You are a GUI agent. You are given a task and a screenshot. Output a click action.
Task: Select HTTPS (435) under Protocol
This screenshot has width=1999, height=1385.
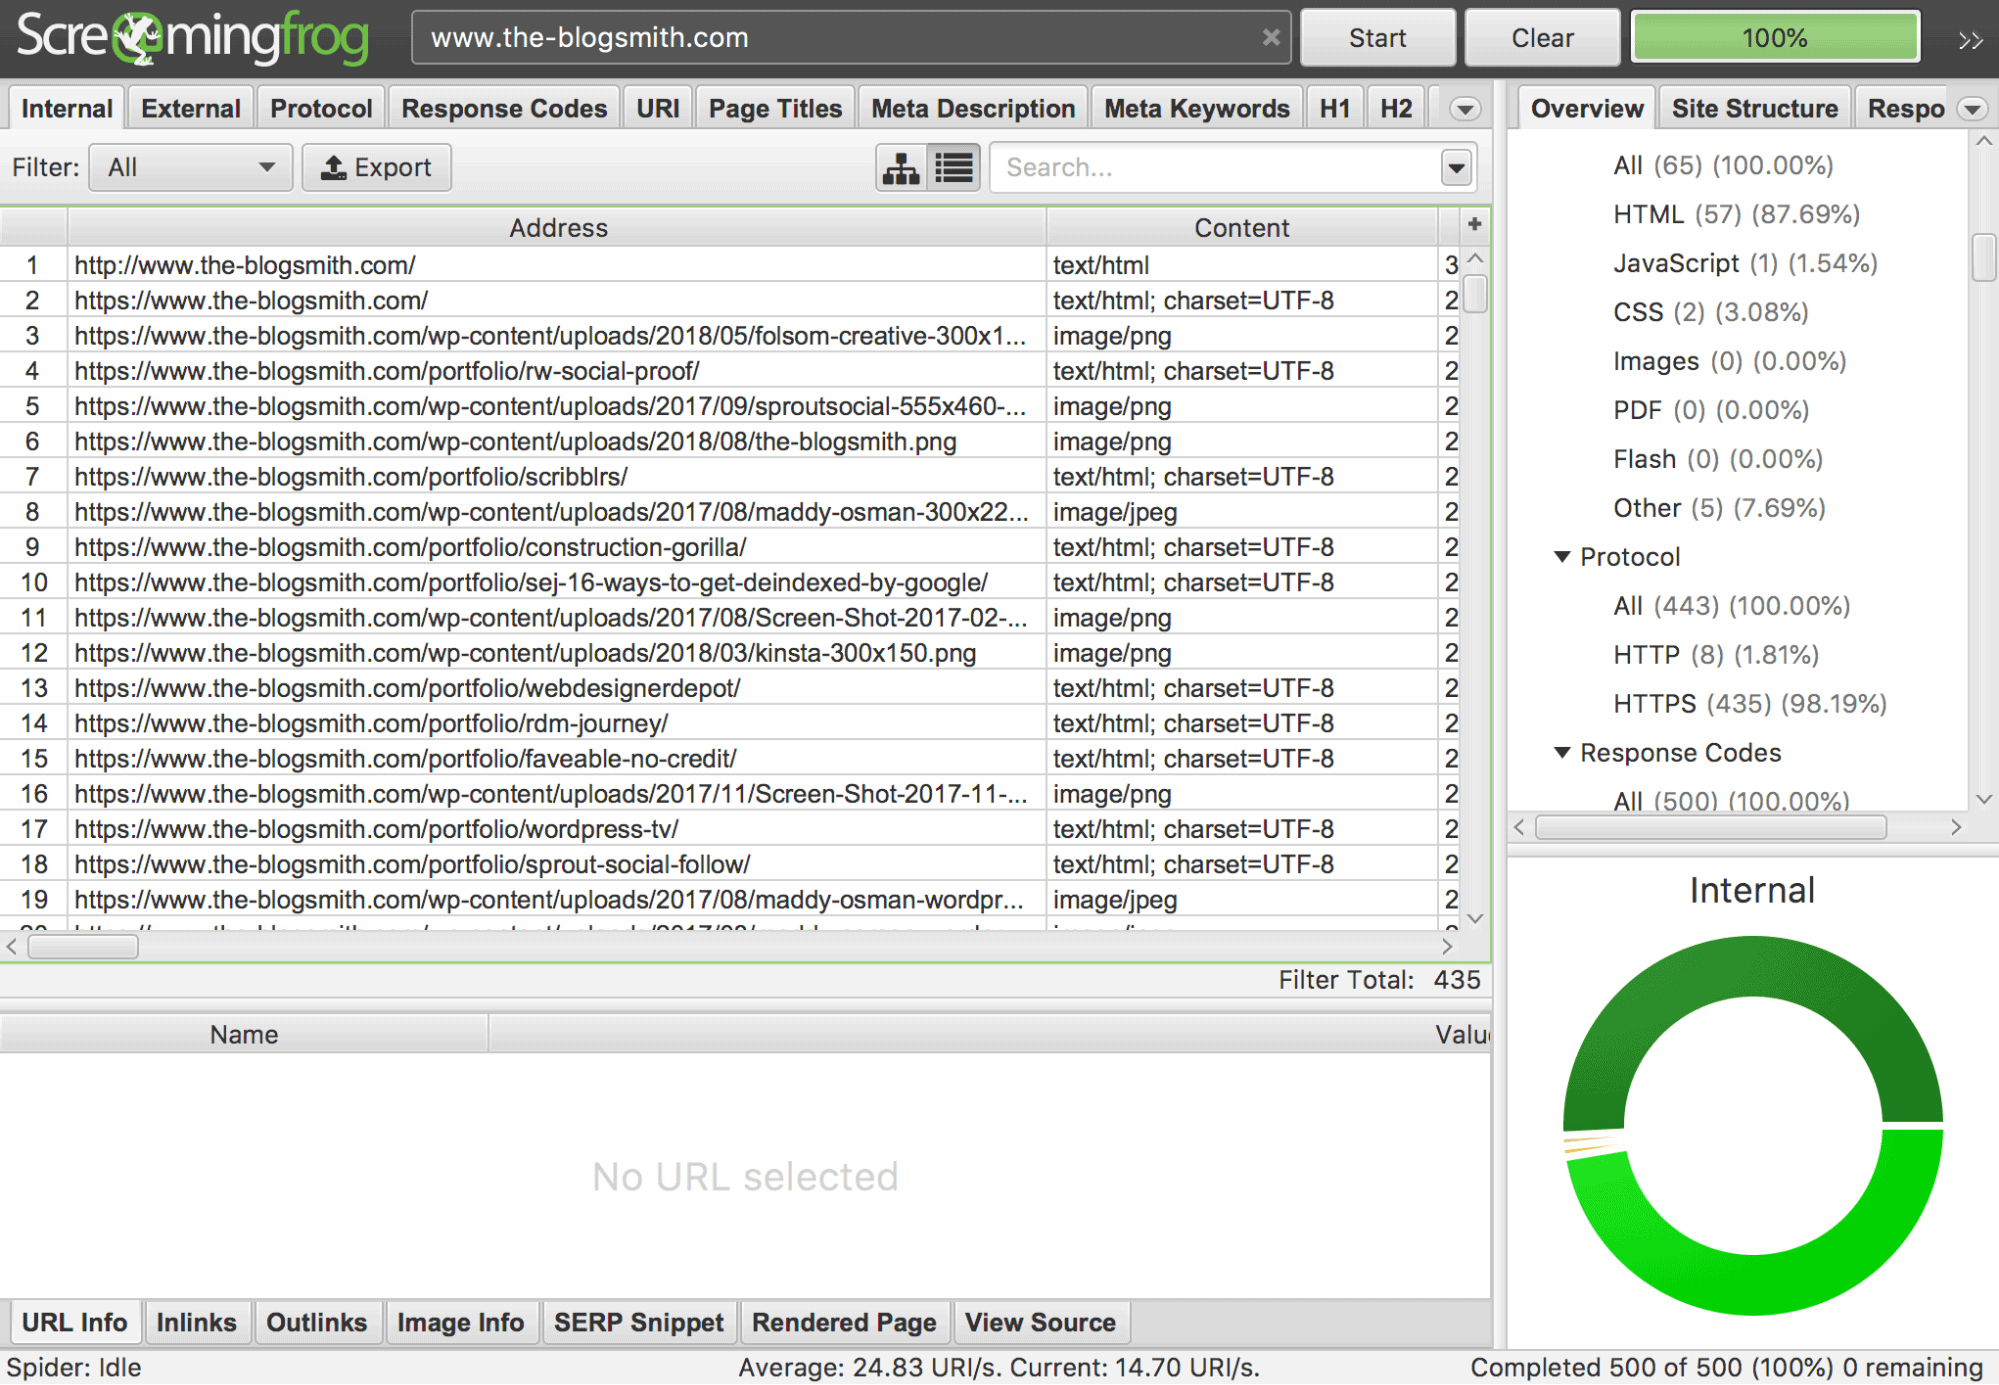pyautogui.click(x=1750, y=704)
